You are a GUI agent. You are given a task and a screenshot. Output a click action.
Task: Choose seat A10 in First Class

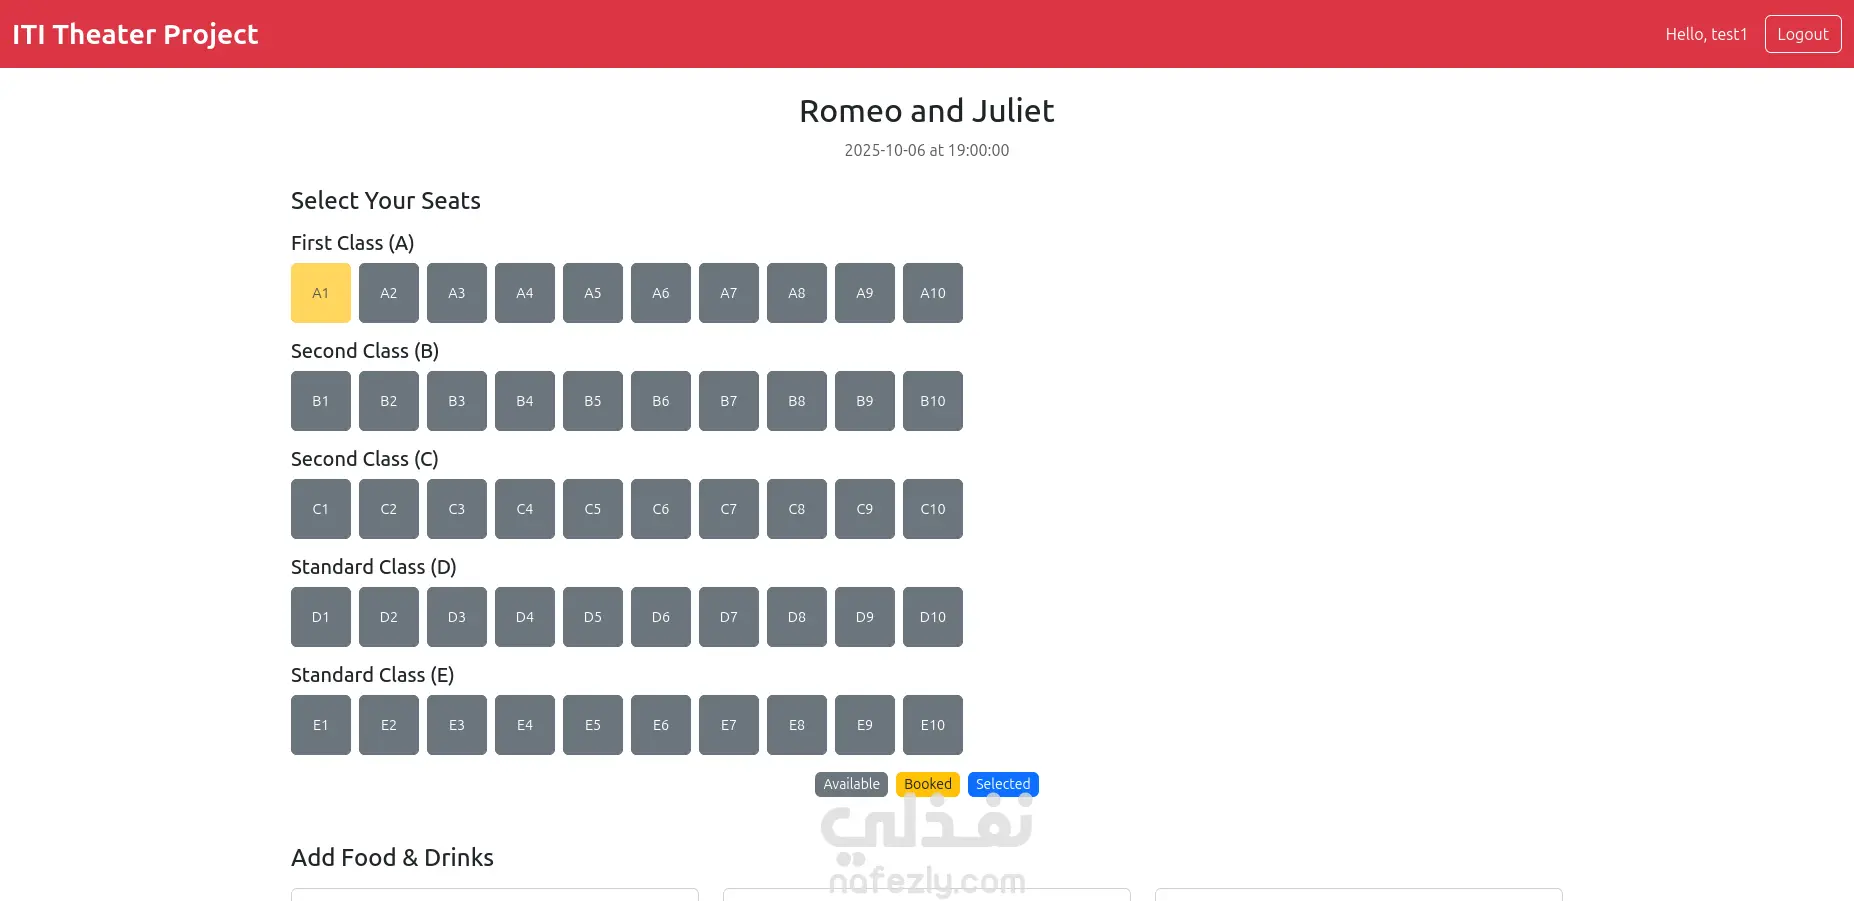(x=933, y=293)
